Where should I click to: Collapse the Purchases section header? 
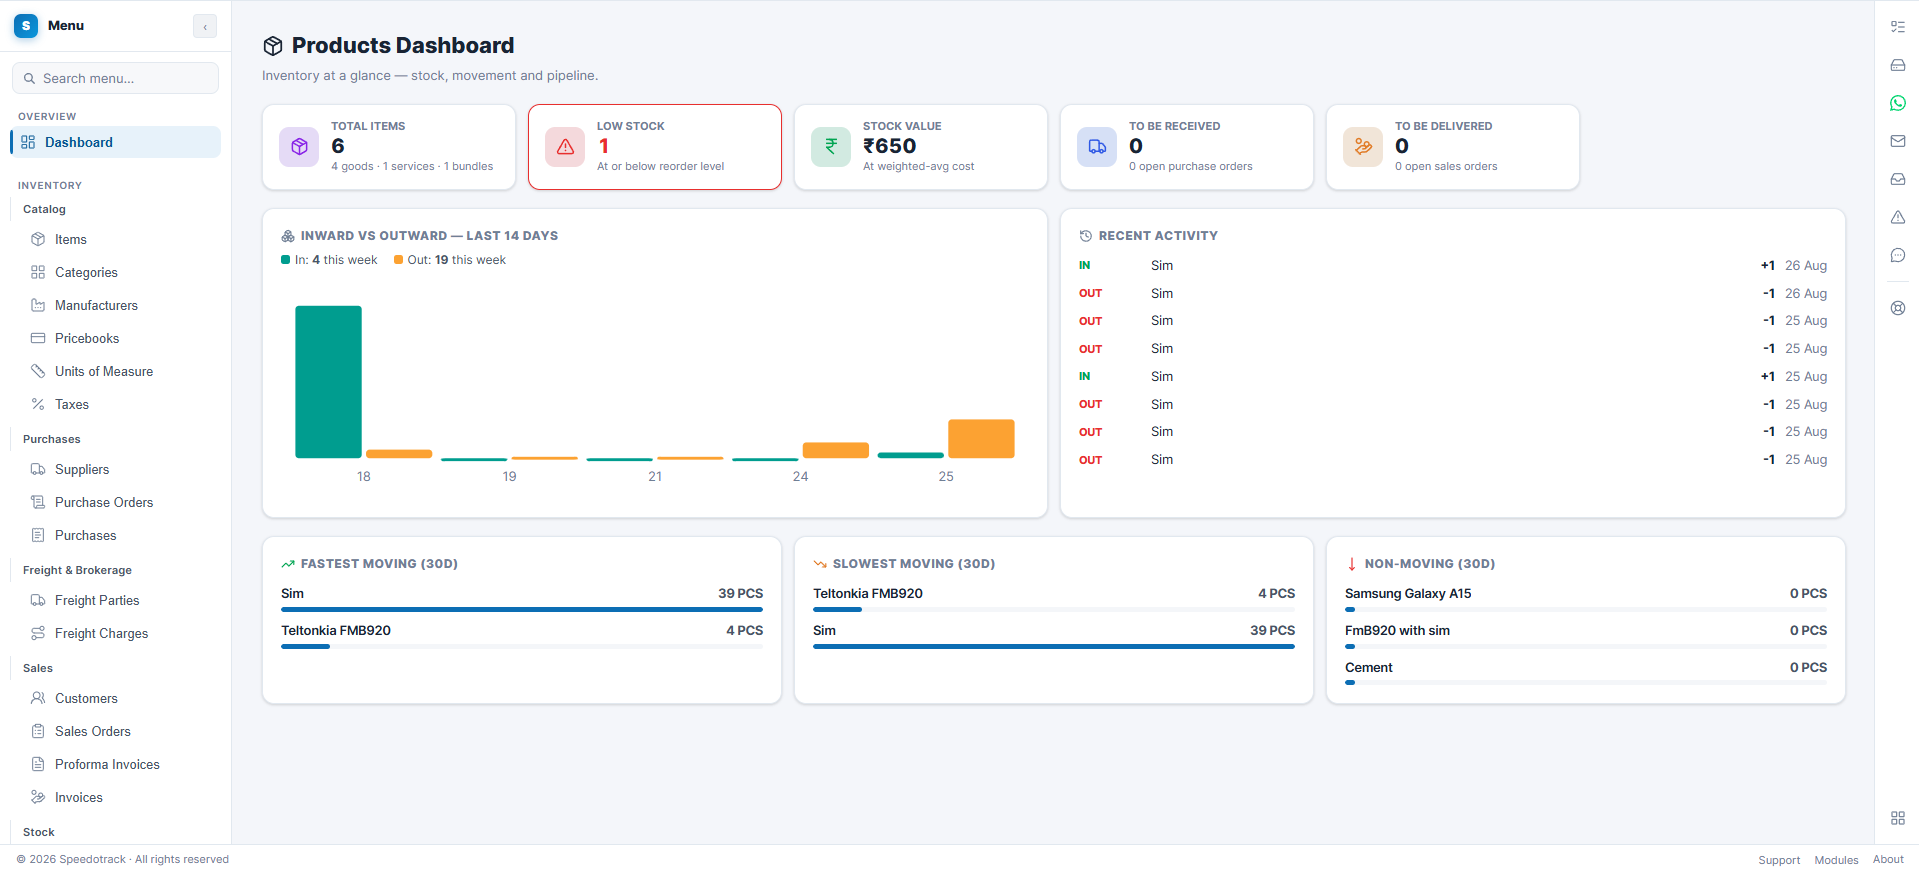point(51,439)
